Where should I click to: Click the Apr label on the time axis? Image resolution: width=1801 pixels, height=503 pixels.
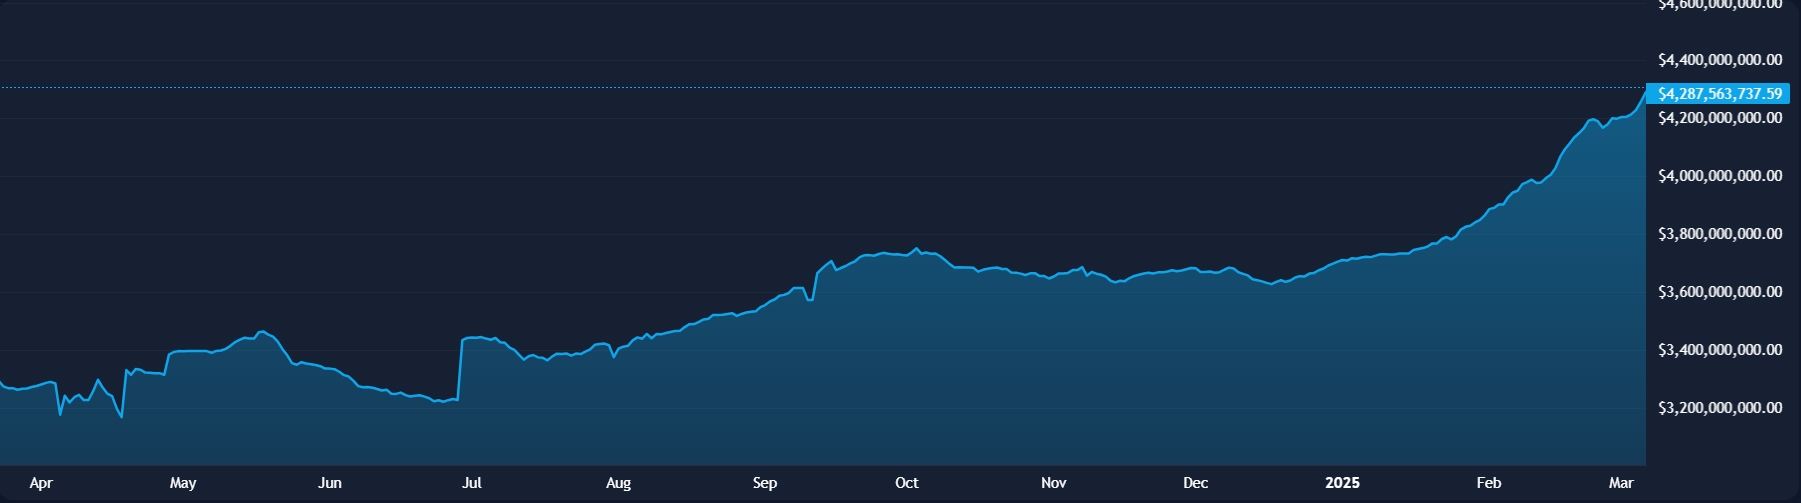(41, 483)
